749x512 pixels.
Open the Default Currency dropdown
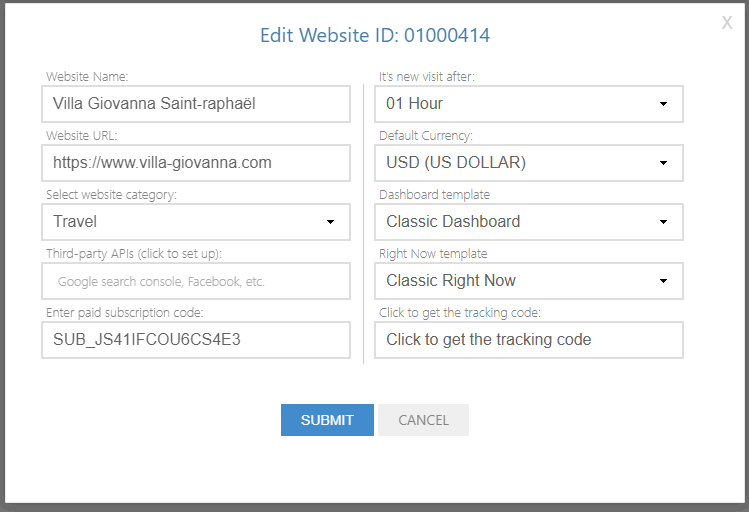(x=529, y=163)
